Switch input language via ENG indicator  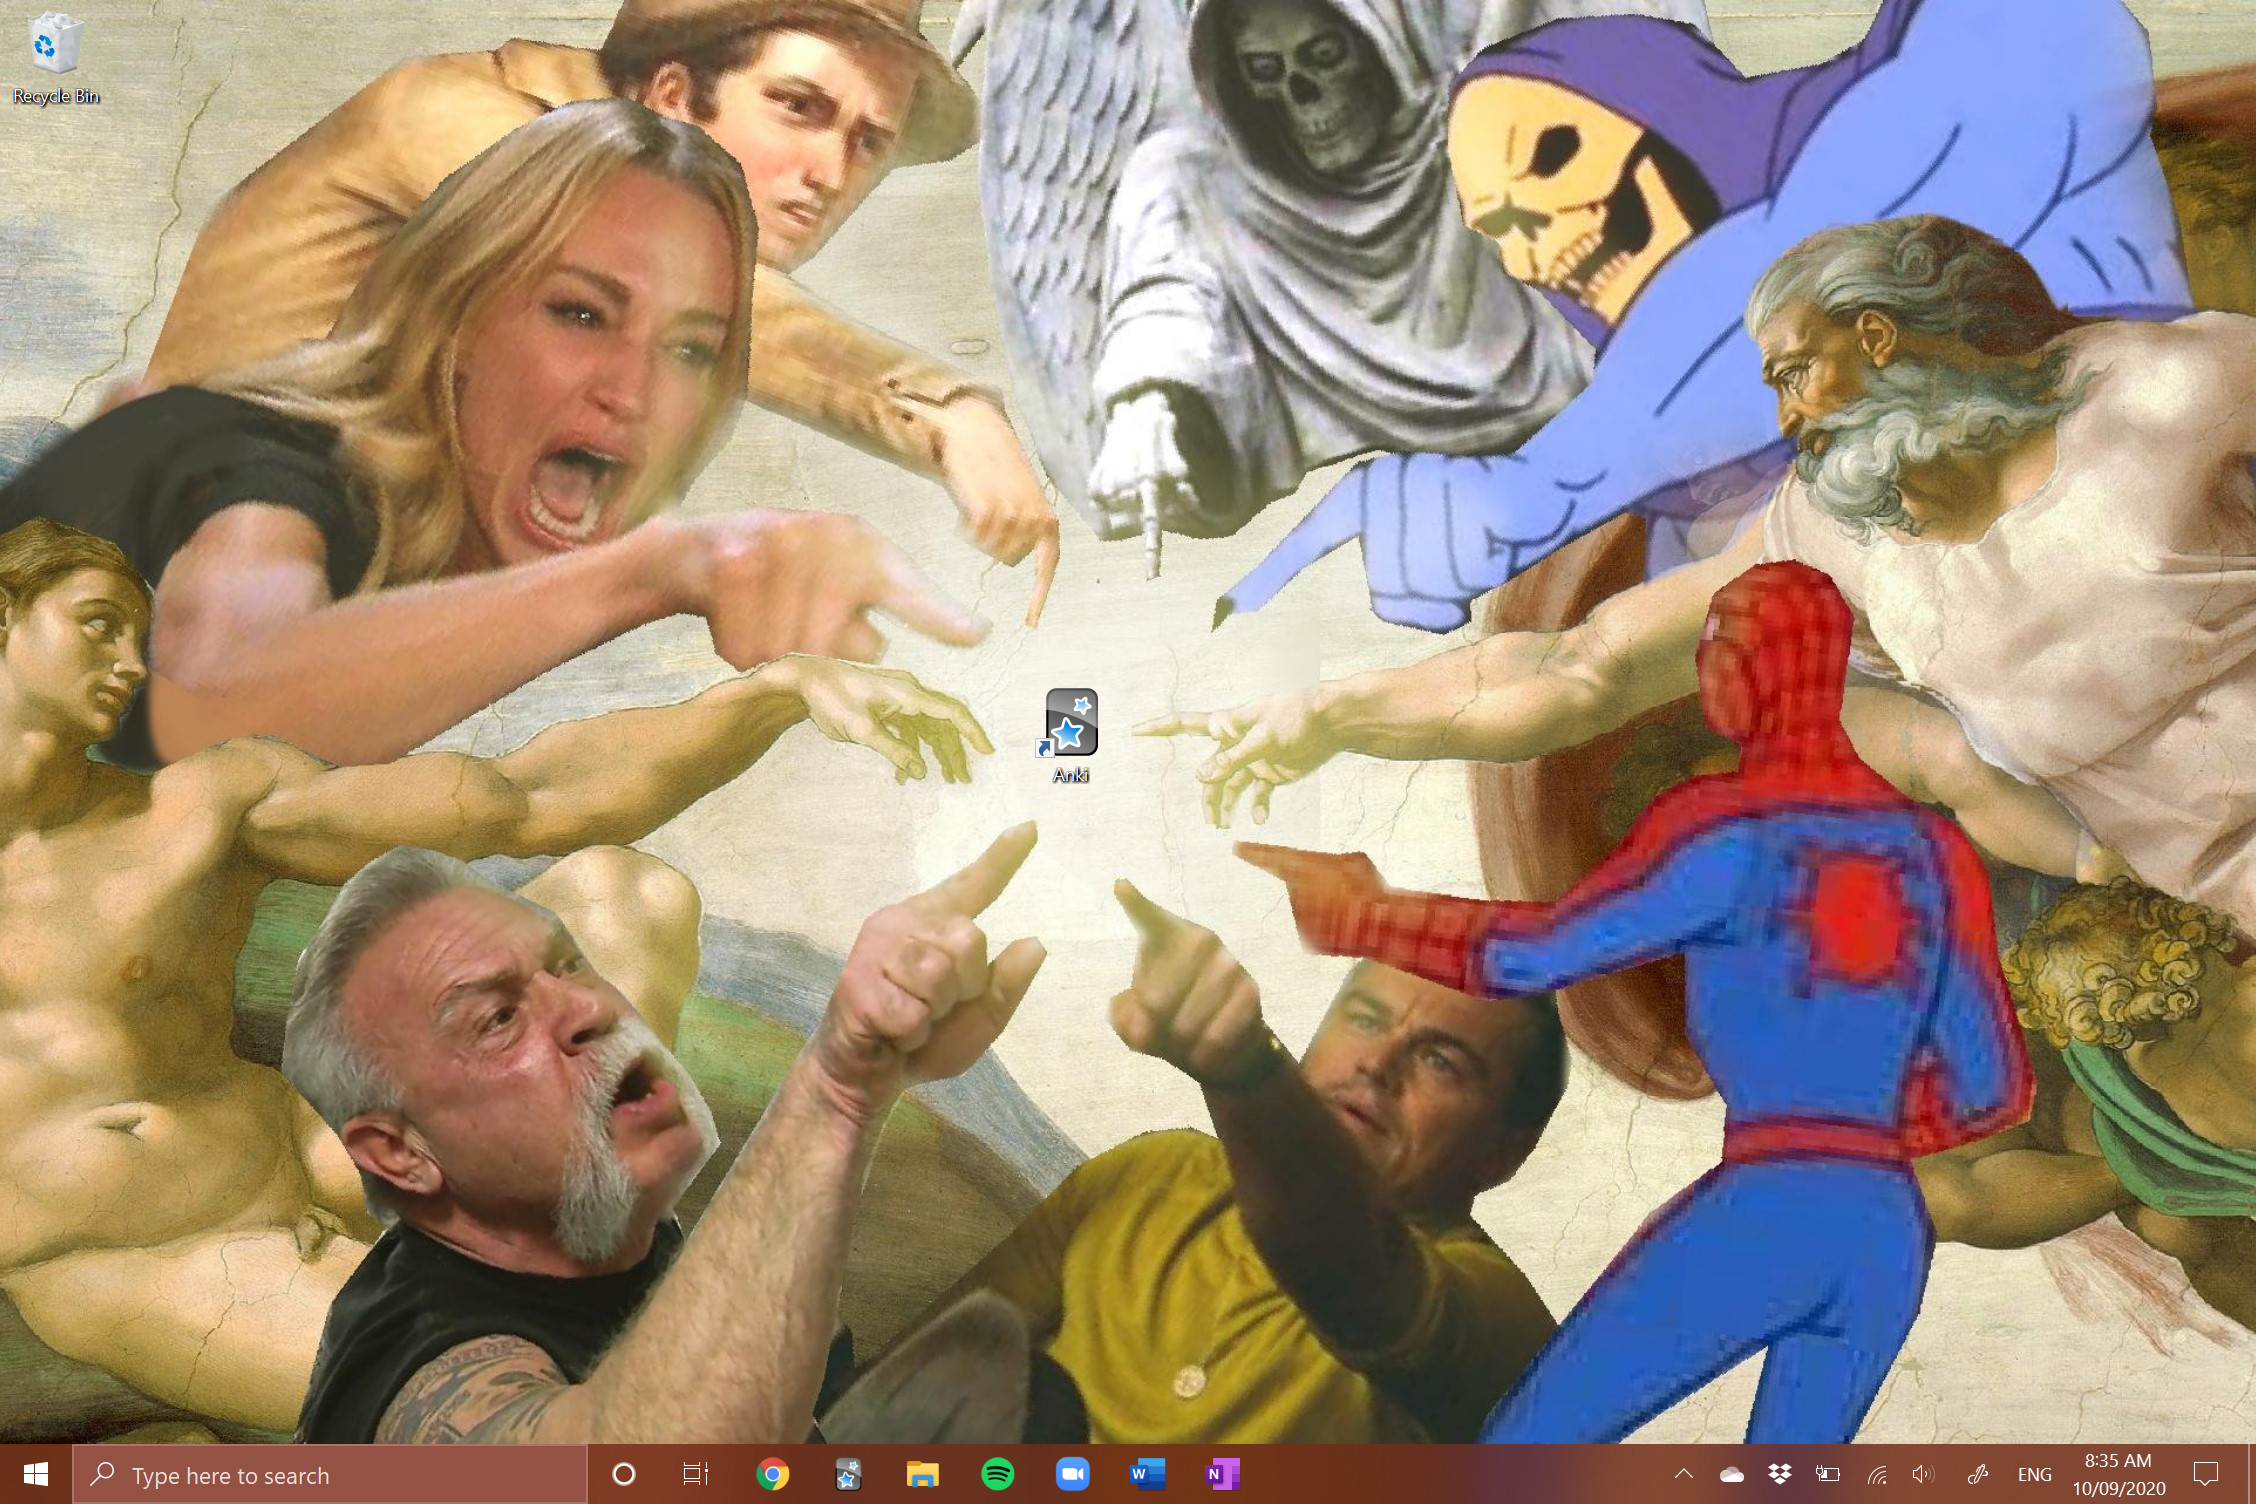pyautogui.click(x=2034, y=1474)
